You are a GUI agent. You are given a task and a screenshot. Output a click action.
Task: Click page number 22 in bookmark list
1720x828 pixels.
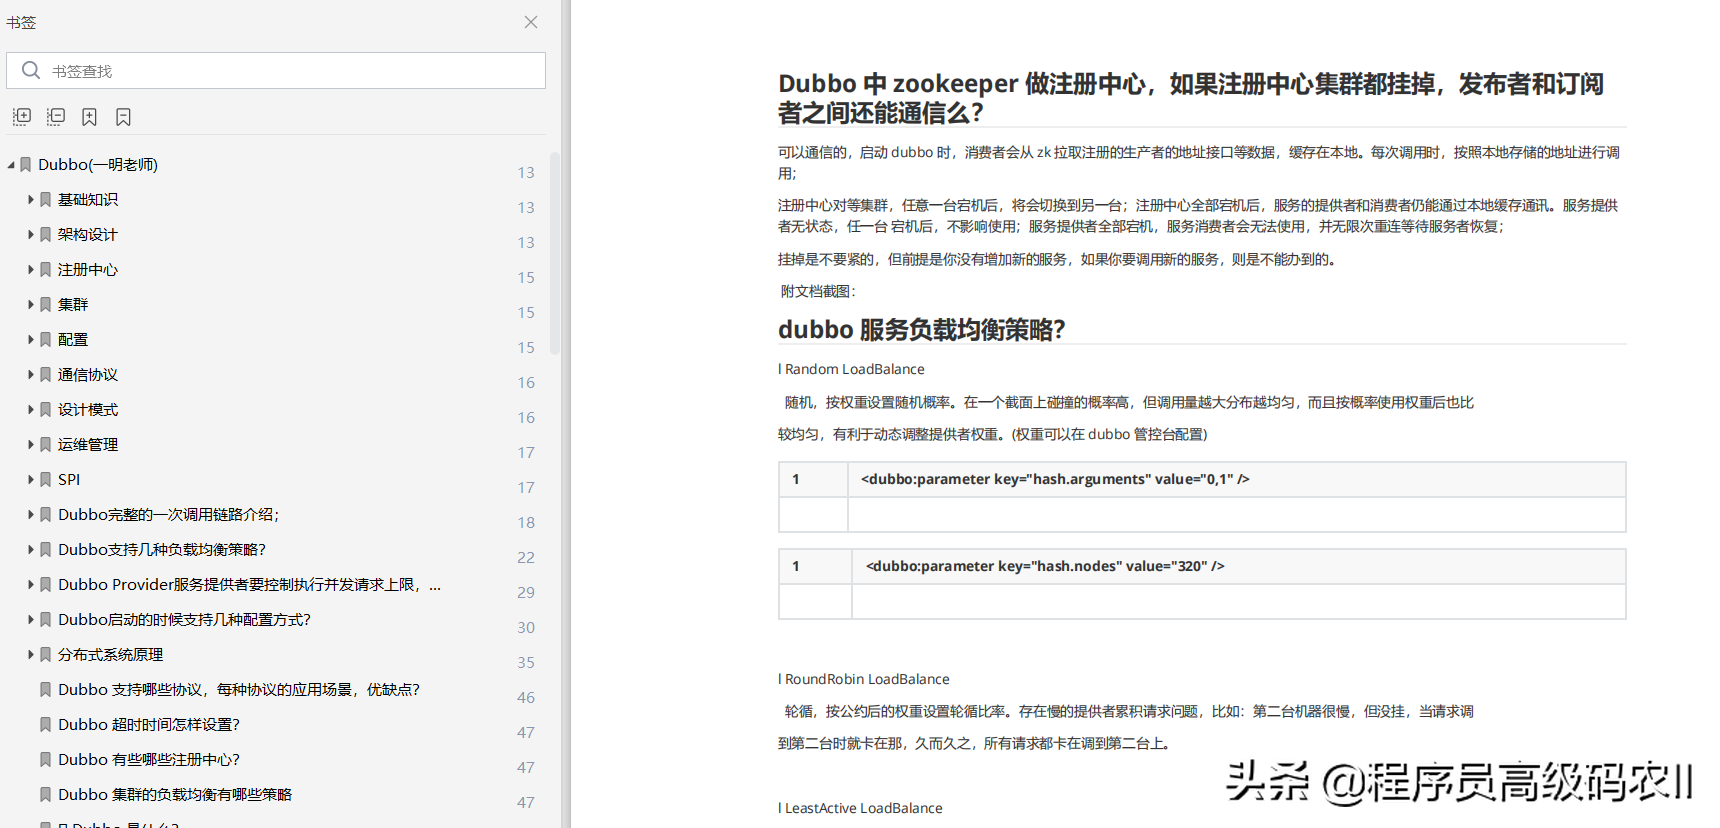[526, 558]
